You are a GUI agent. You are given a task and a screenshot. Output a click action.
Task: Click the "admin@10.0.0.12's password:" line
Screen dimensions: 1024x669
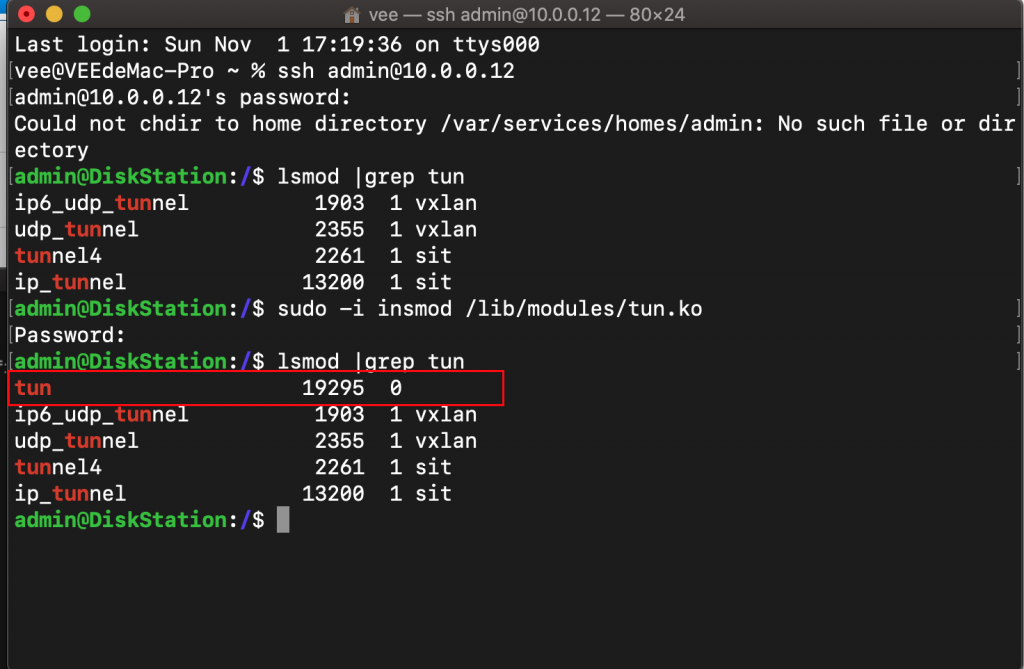182,98
